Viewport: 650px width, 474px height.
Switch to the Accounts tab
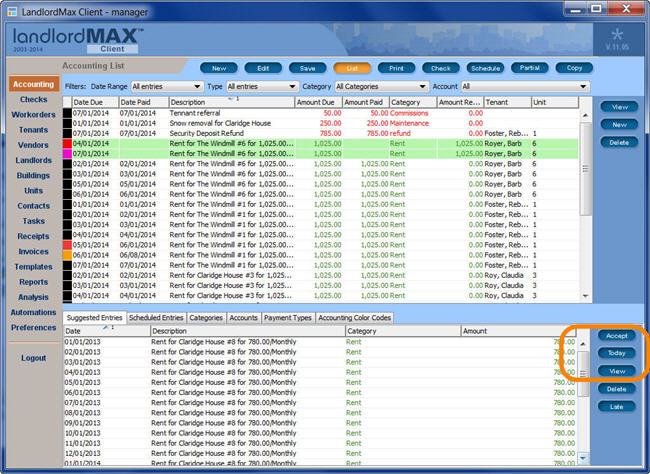click(244, 318)
